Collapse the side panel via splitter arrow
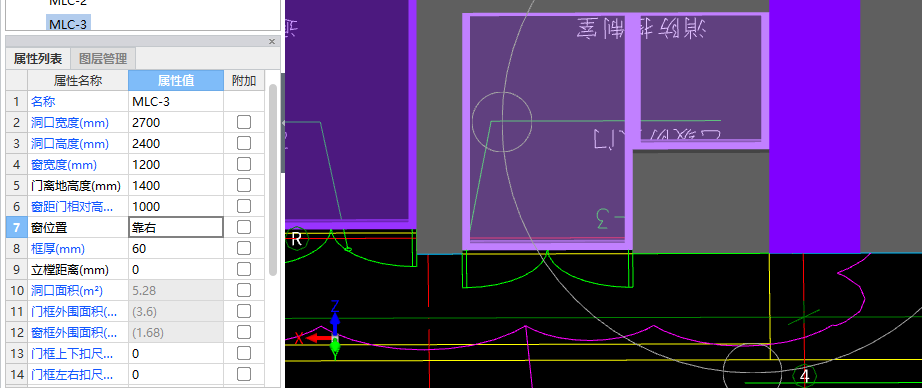The height and width of the screenshot is (388, 922). [x=283, y=123]
